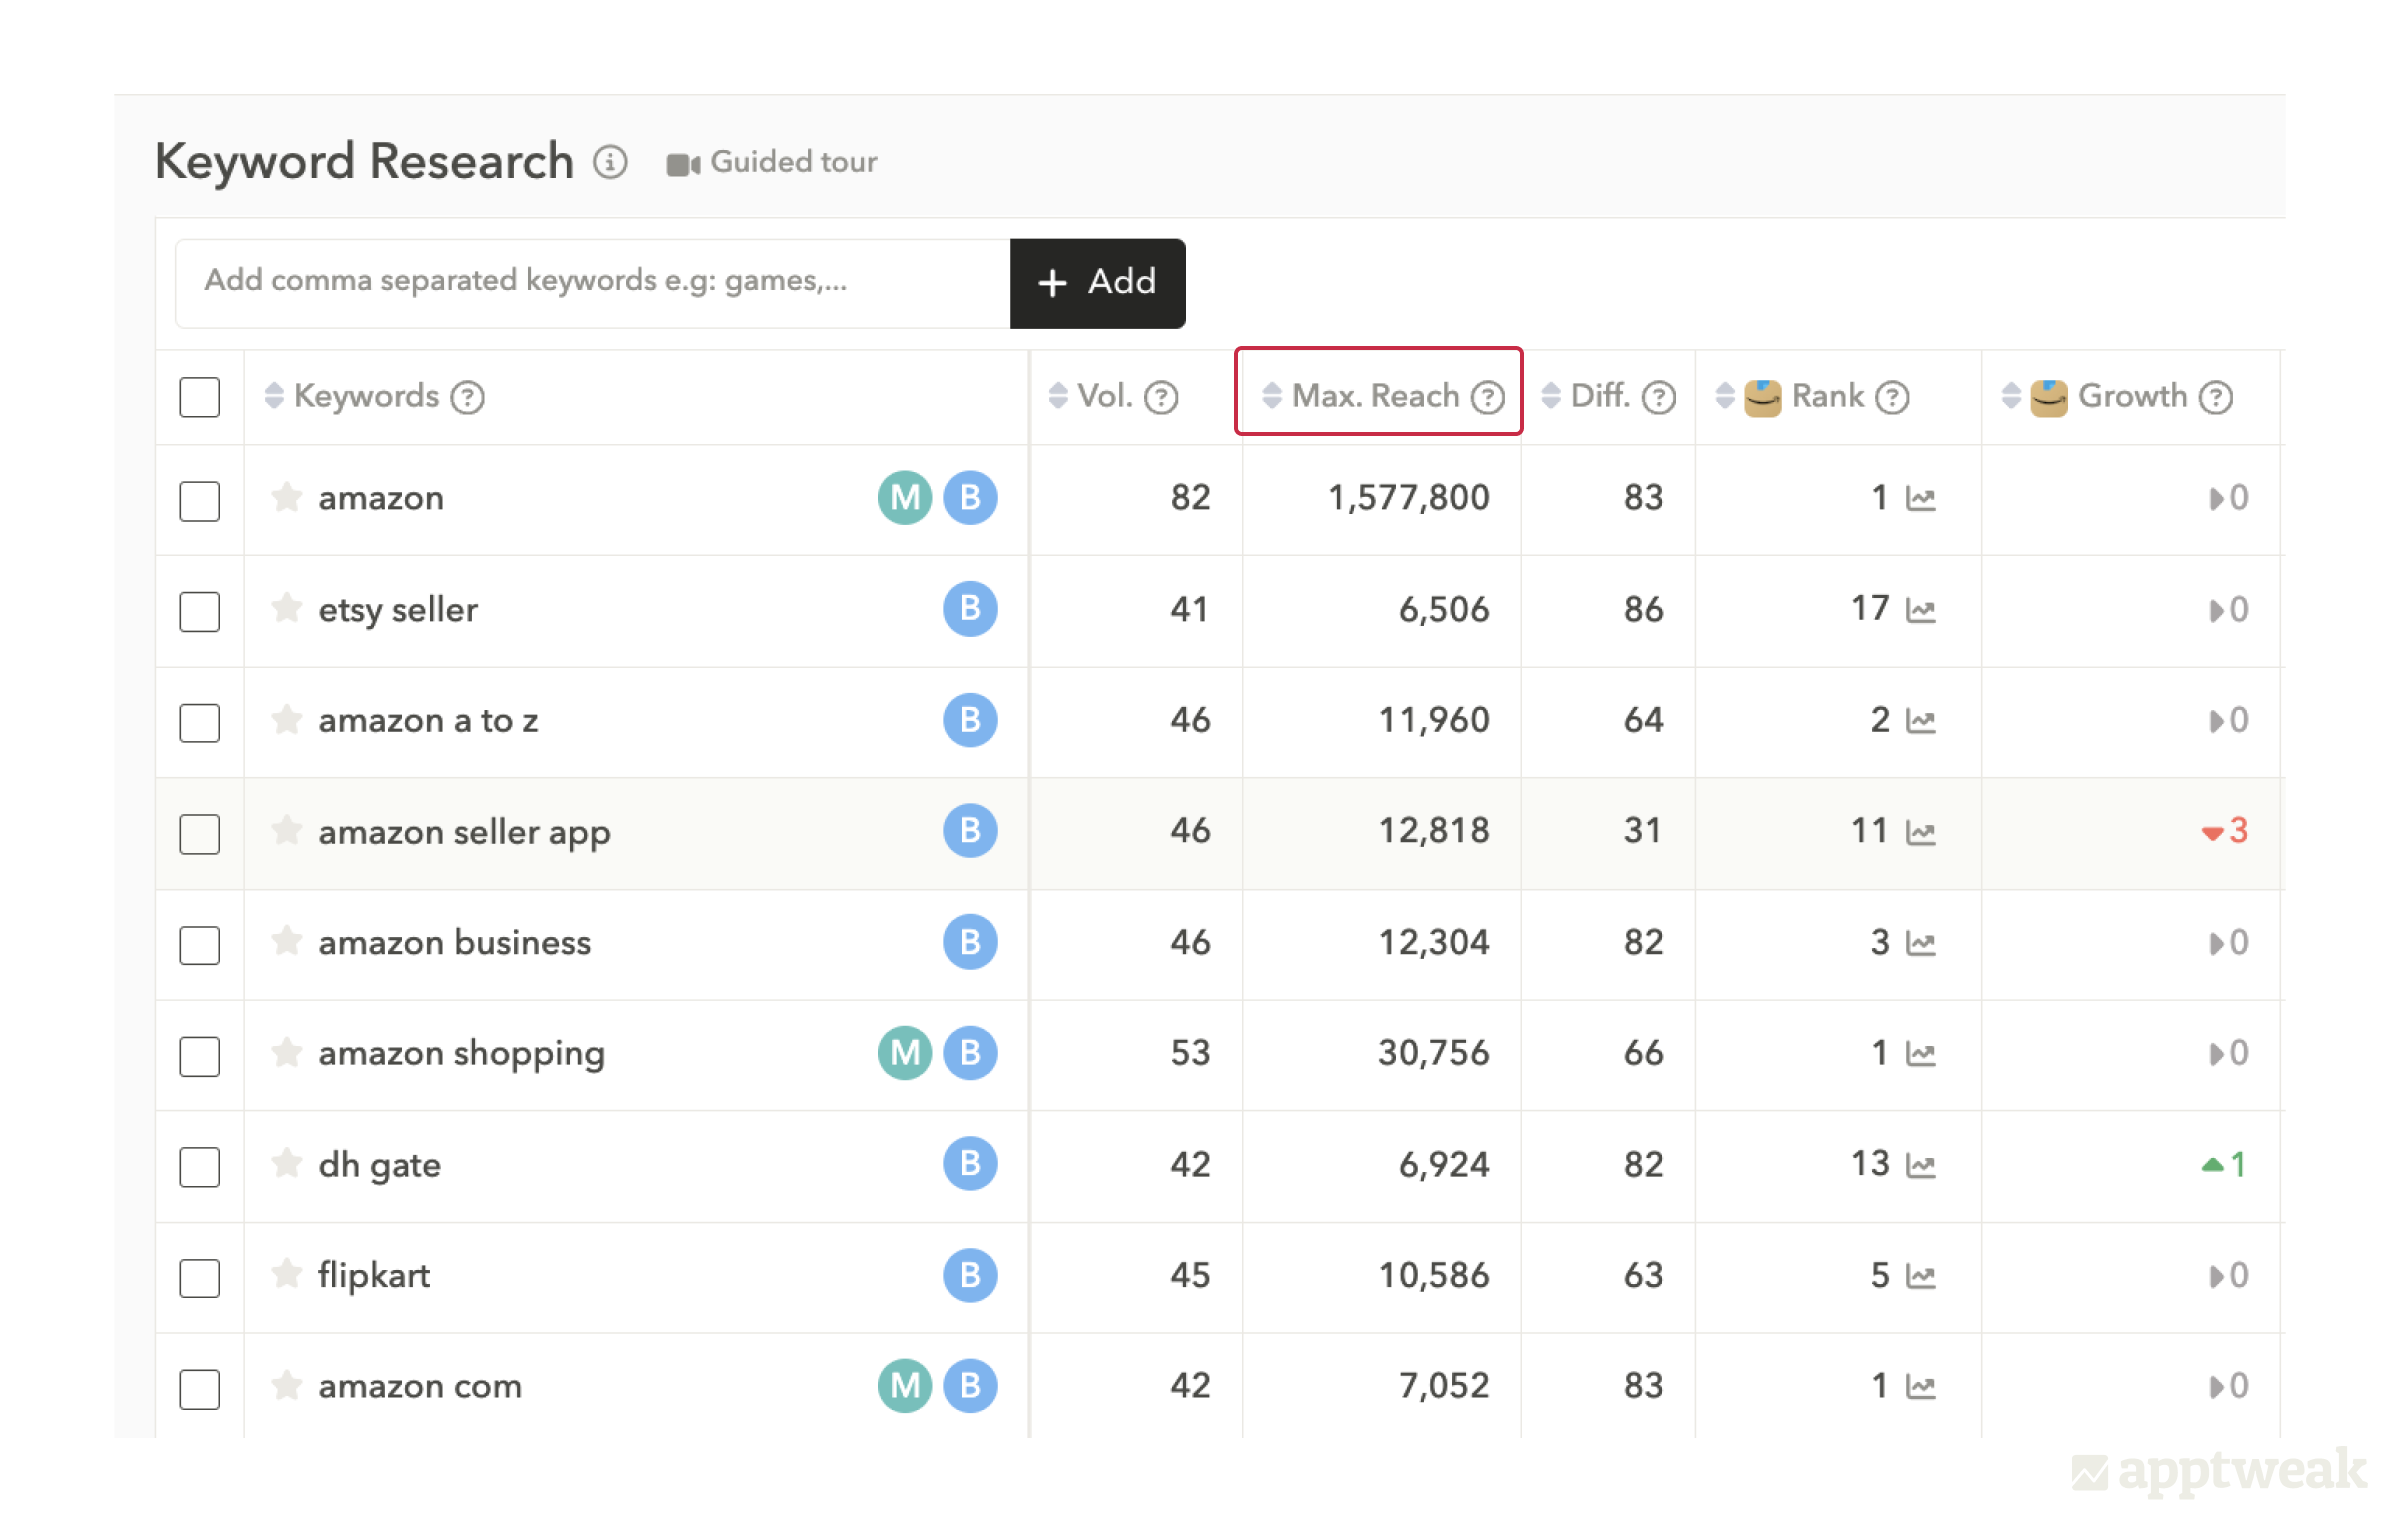Click the Amazon app icon in Growth header

tap(2049, 397)
